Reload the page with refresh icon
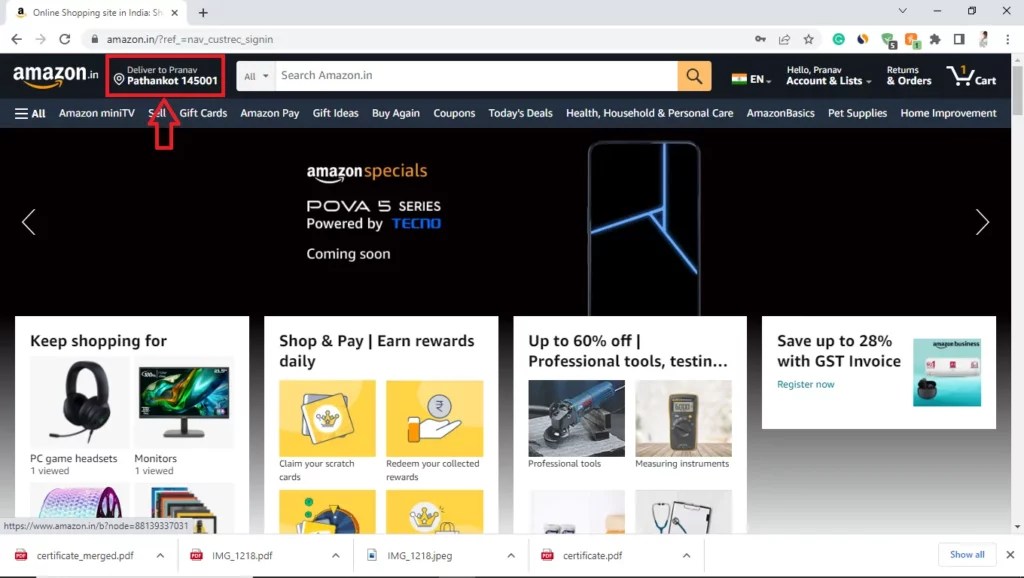 click(x=65, y=39)
